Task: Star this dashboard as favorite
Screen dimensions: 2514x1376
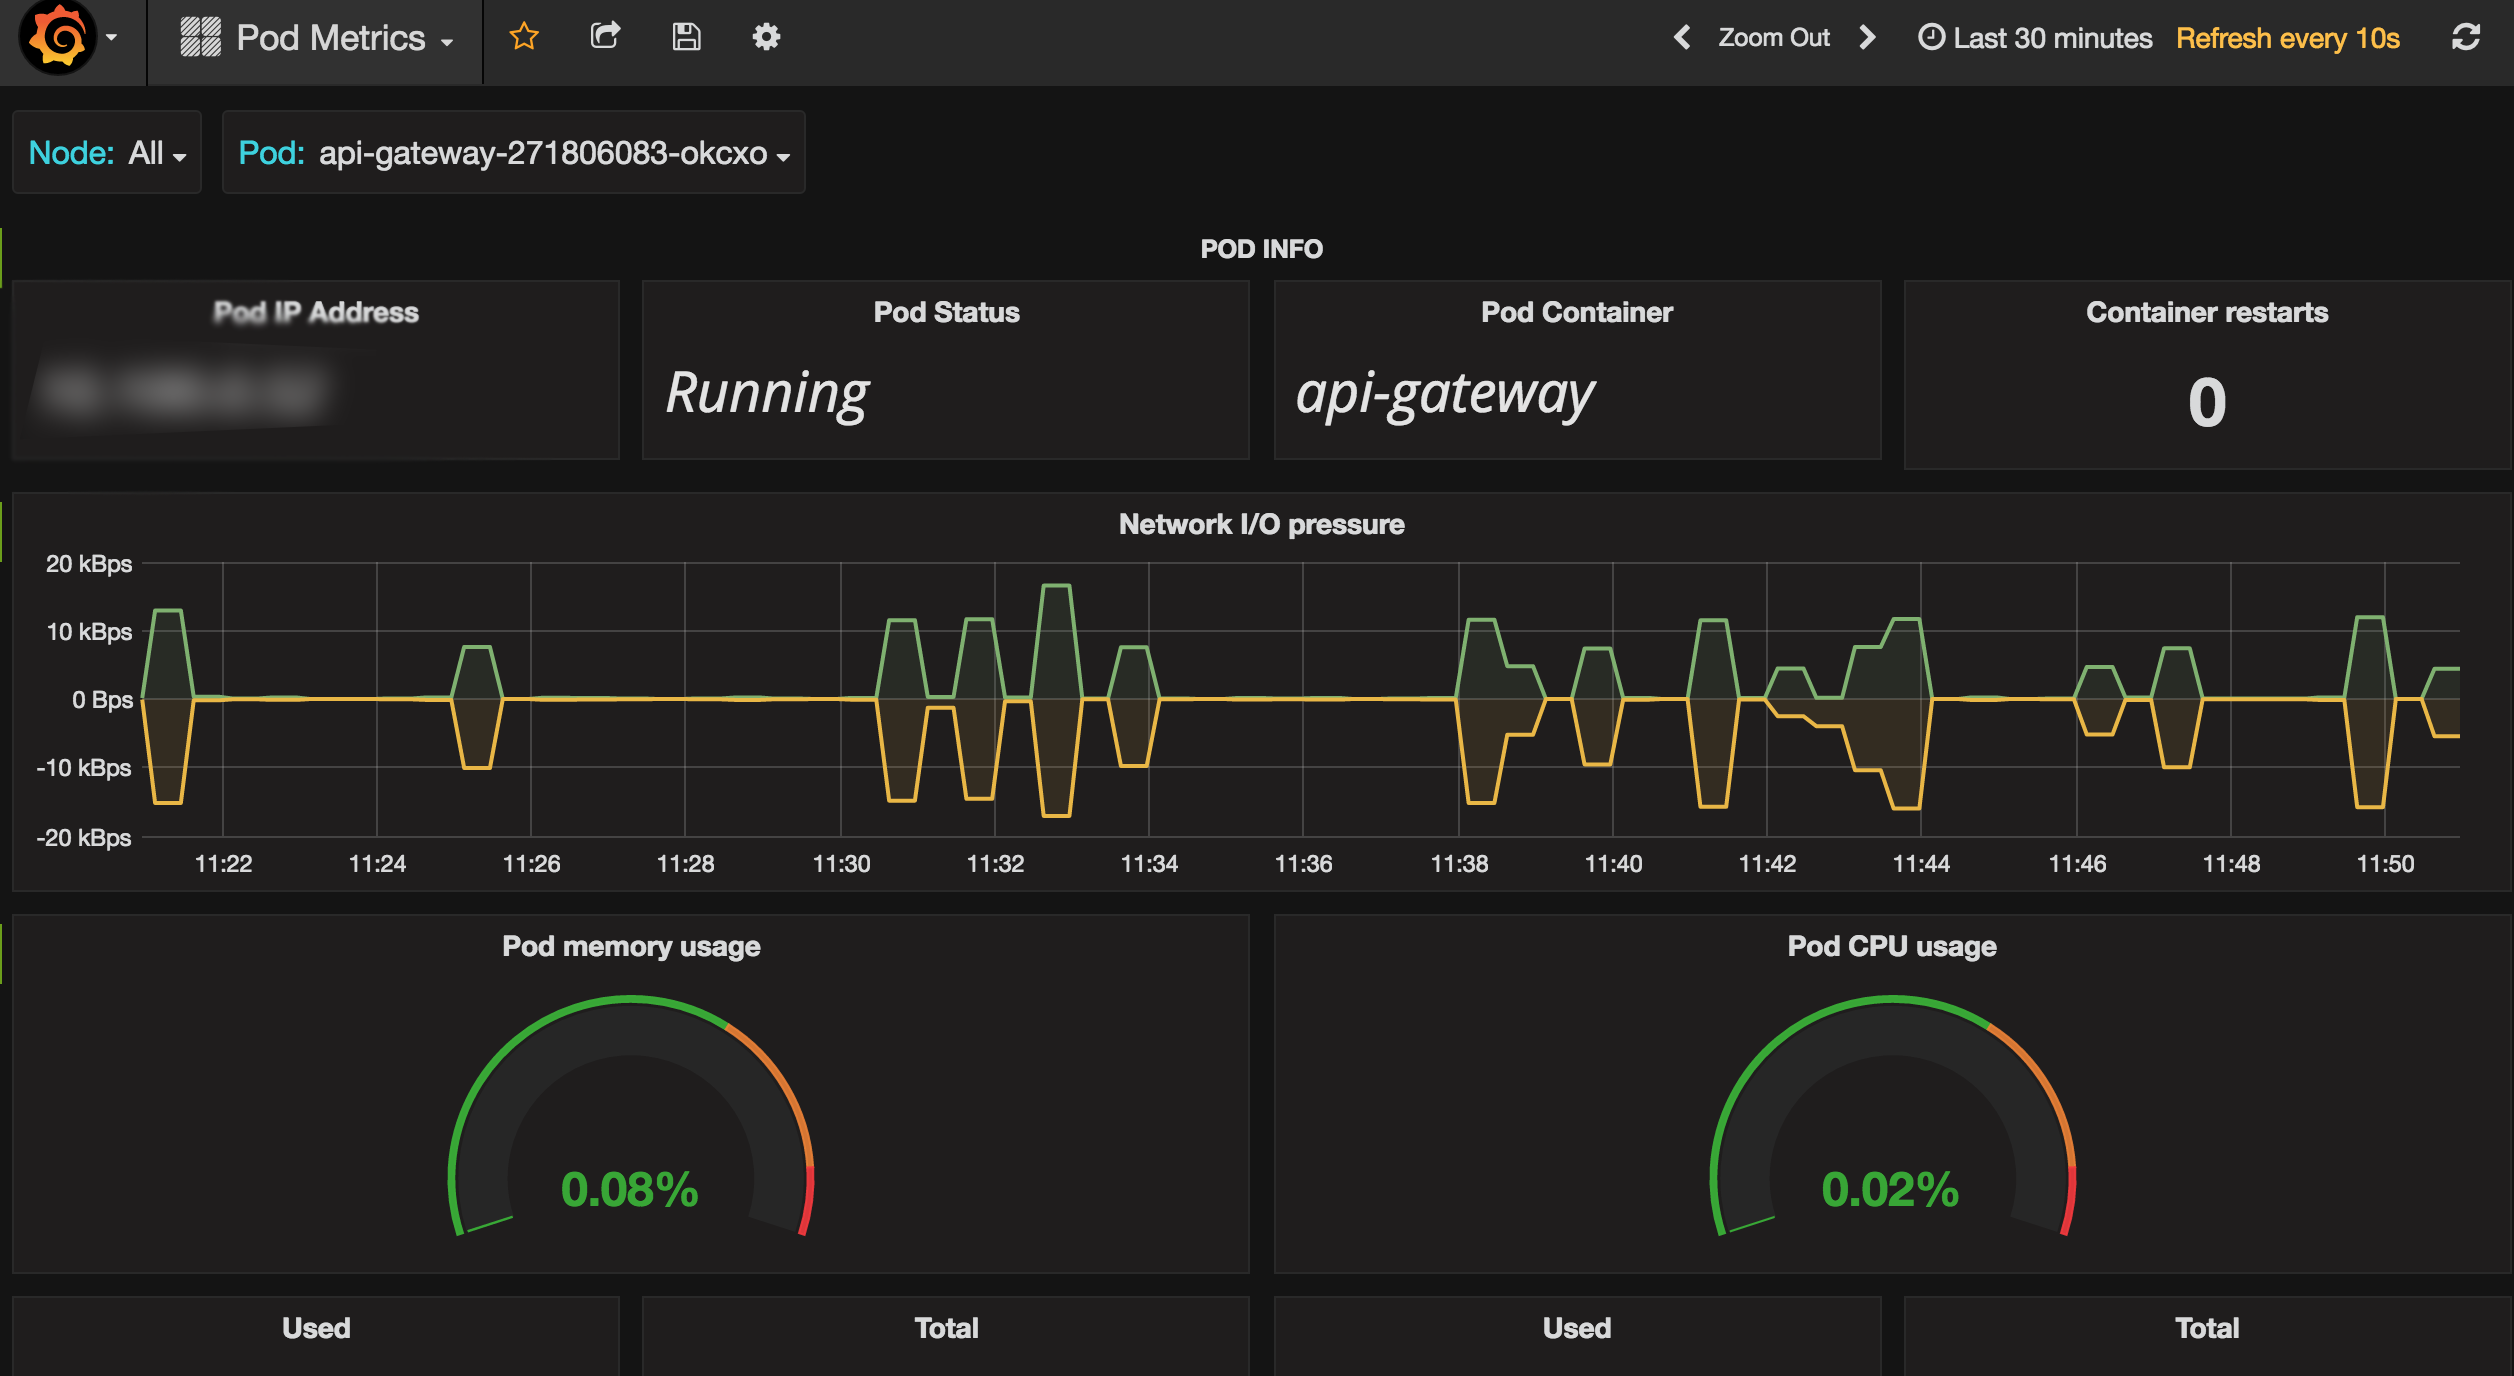Action: [x=524, y=37]
